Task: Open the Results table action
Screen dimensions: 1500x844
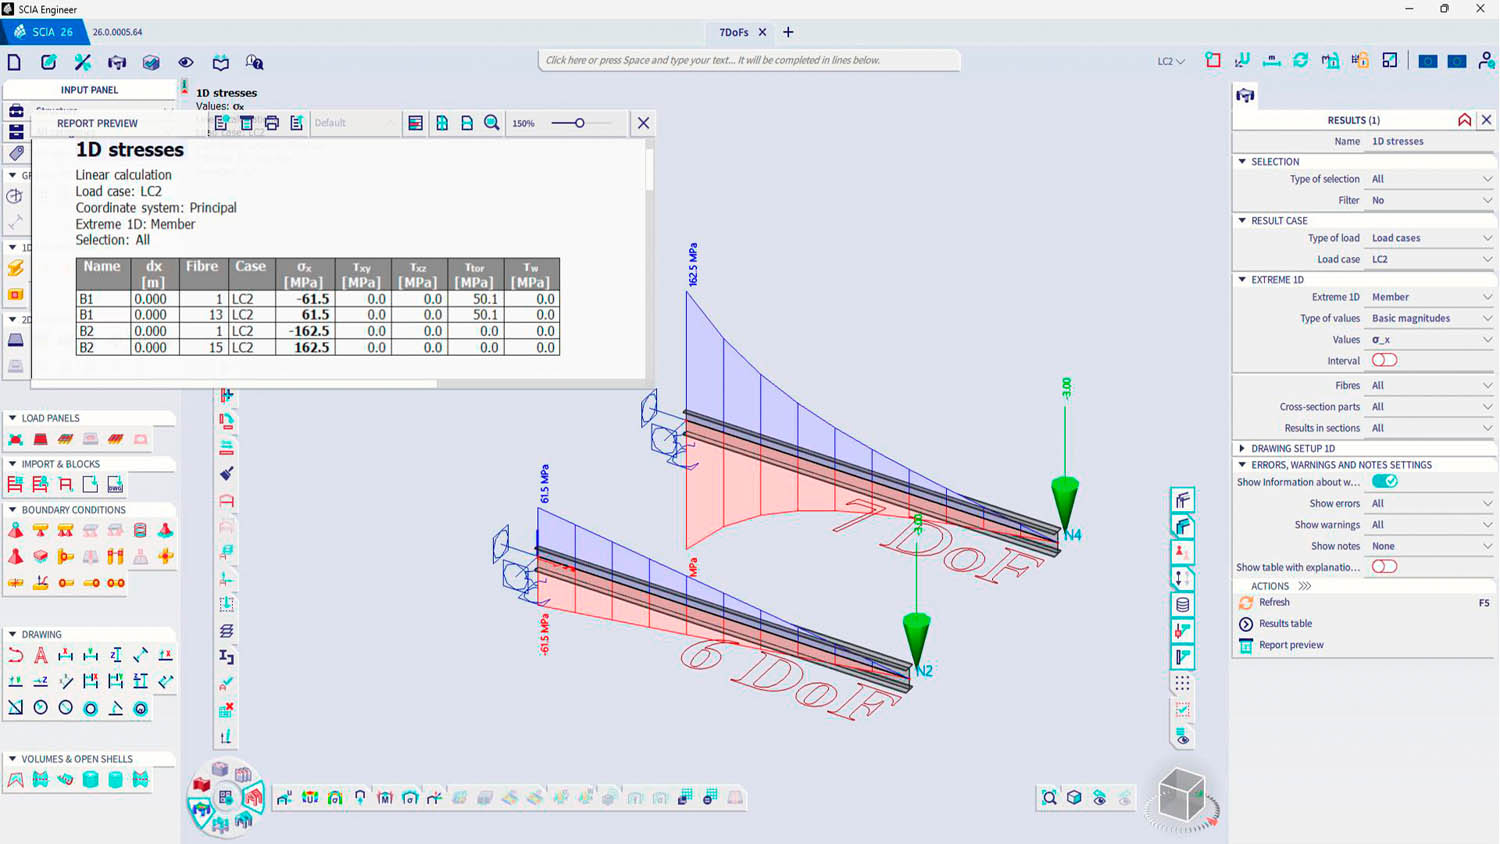Action: coord(1285,624)
